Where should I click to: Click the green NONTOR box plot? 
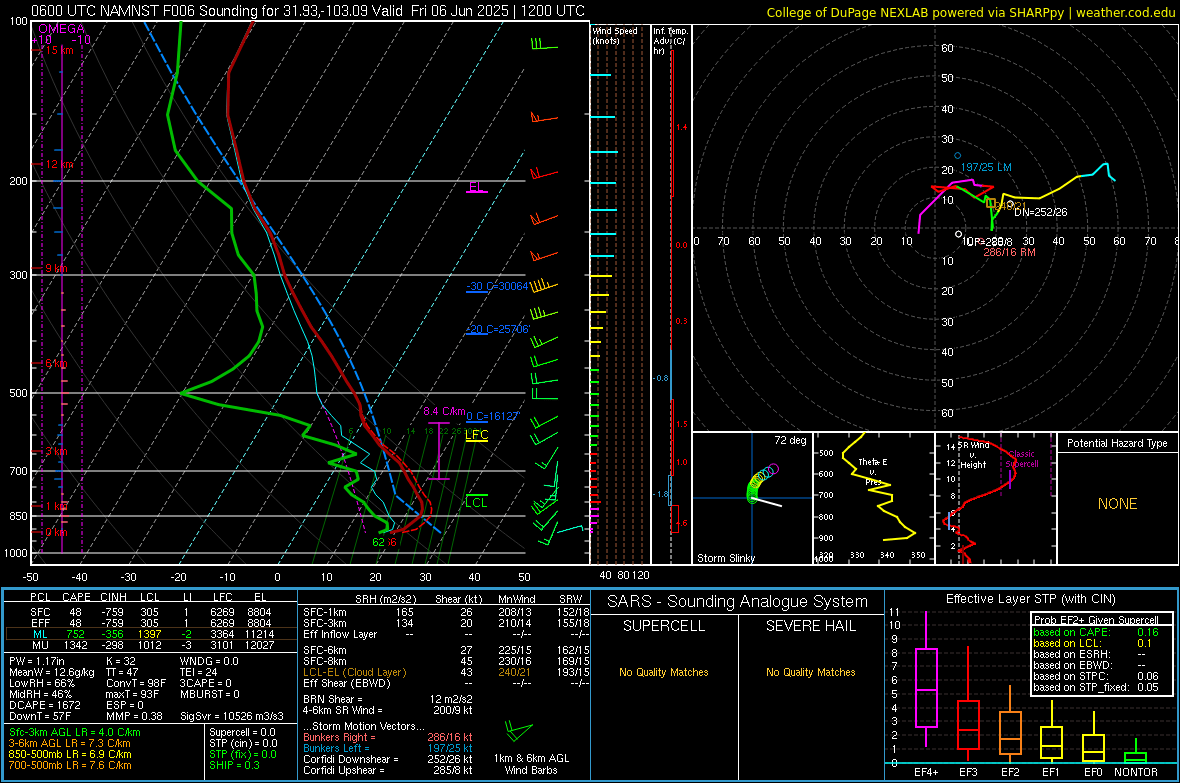click(x=1135, y=753)
